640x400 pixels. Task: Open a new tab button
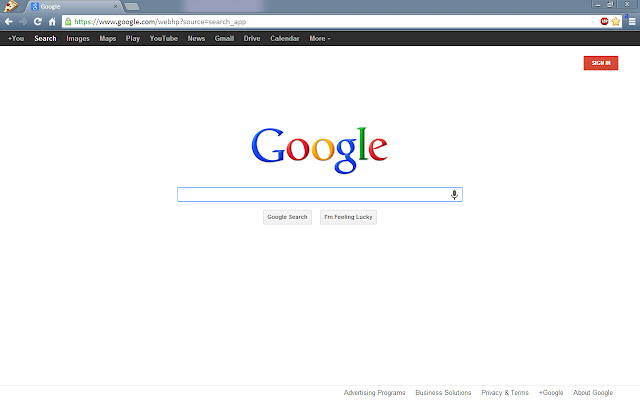(x=132, y=7)
